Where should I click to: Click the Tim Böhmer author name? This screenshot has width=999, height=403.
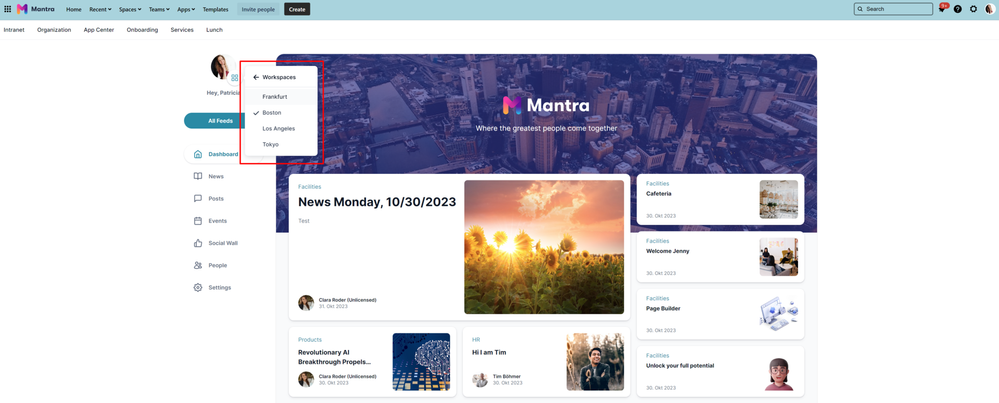click(507, 376)
